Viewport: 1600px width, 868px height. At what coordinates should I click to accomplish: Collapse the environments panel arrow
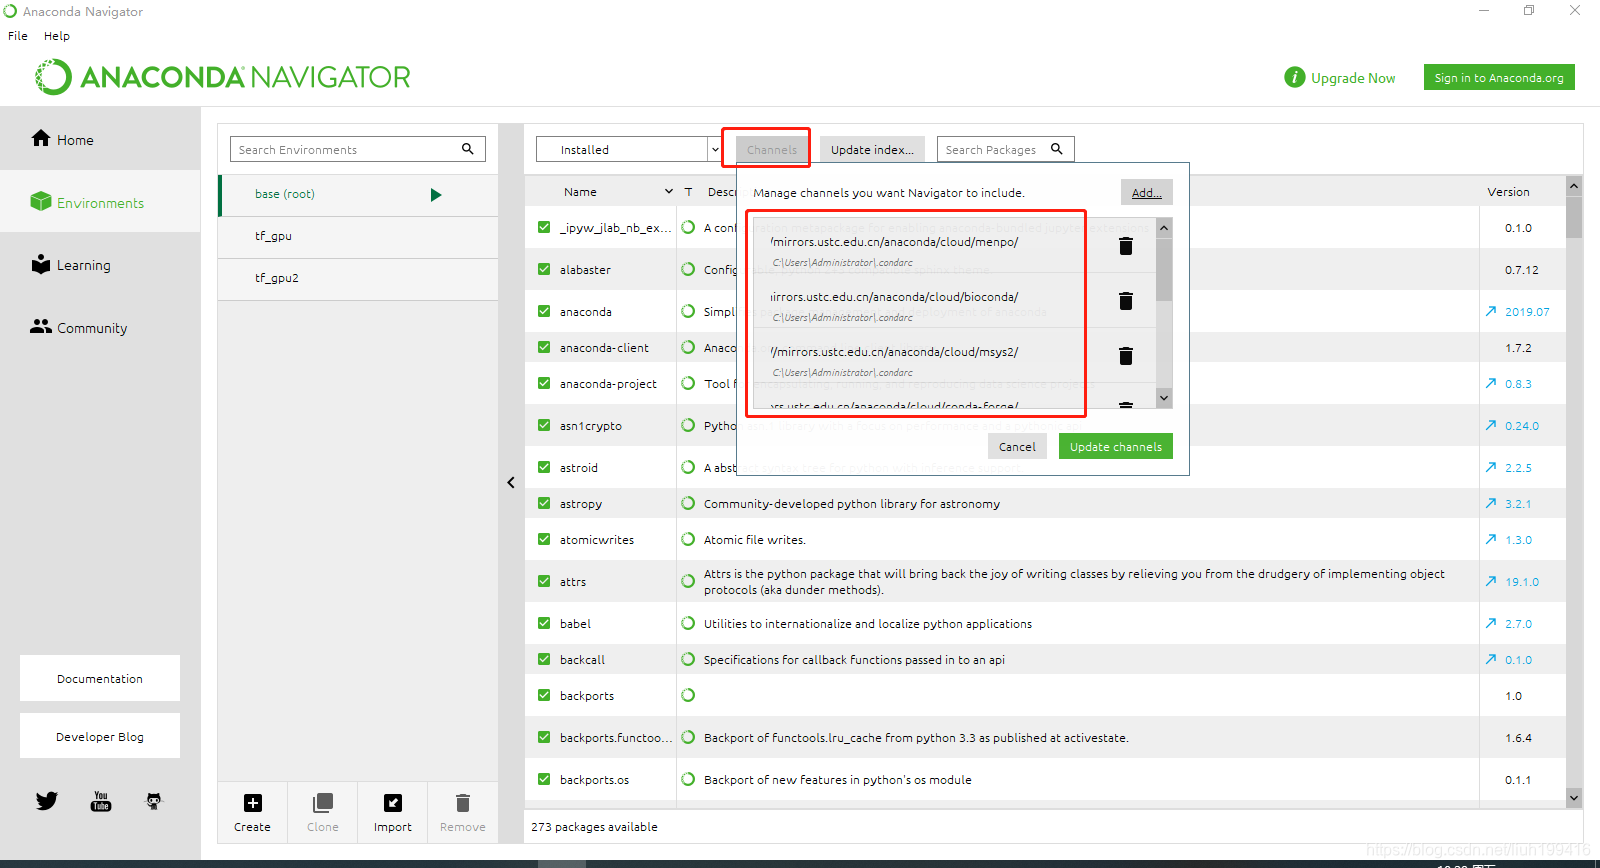click(511, 482)
